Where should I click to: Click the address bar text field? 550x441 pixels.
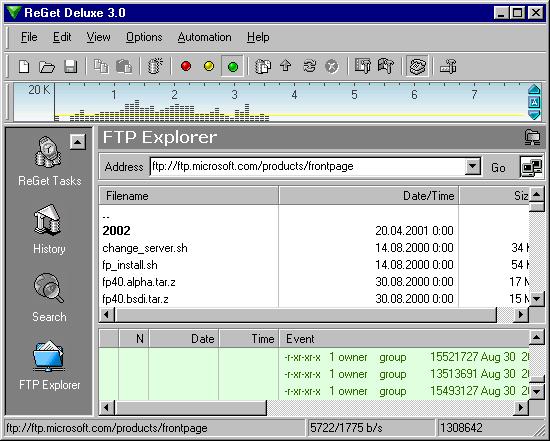[308, 166]
